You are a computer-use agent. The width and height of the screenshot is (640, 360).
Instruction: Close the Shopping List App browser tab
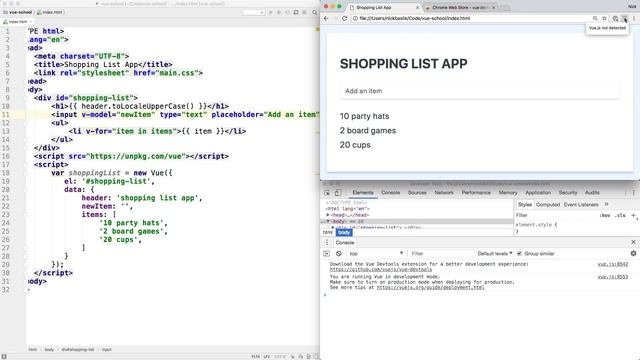pyautogui.click(x=417, y=7)
